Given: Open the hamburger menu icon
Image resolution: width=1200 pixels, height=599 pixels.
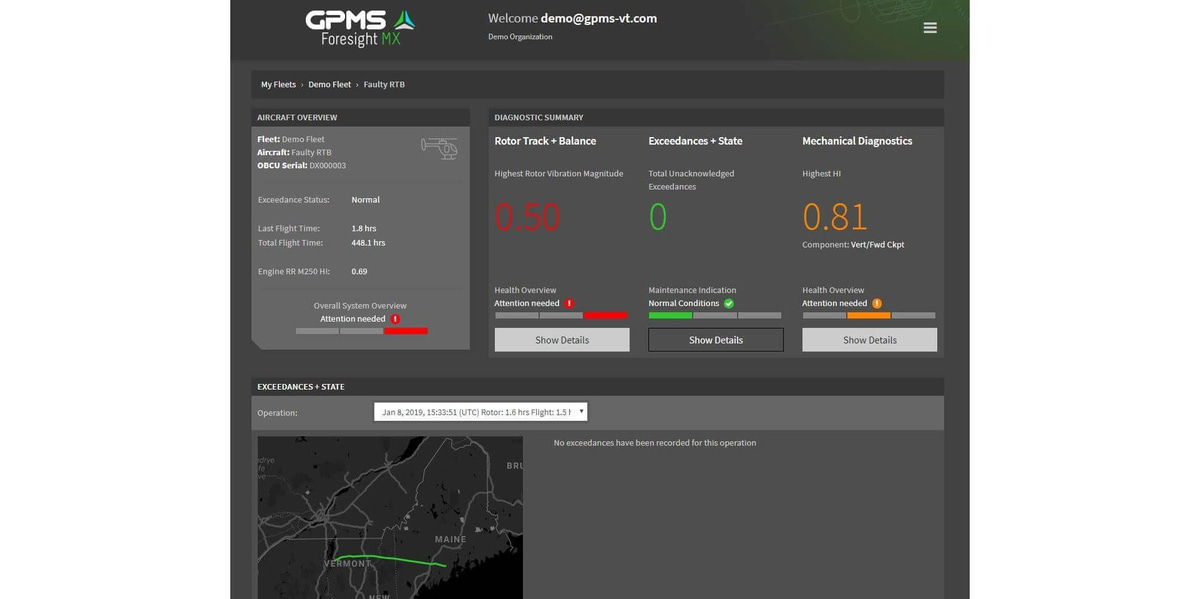Looking at the screenshot, I should 930,28.
